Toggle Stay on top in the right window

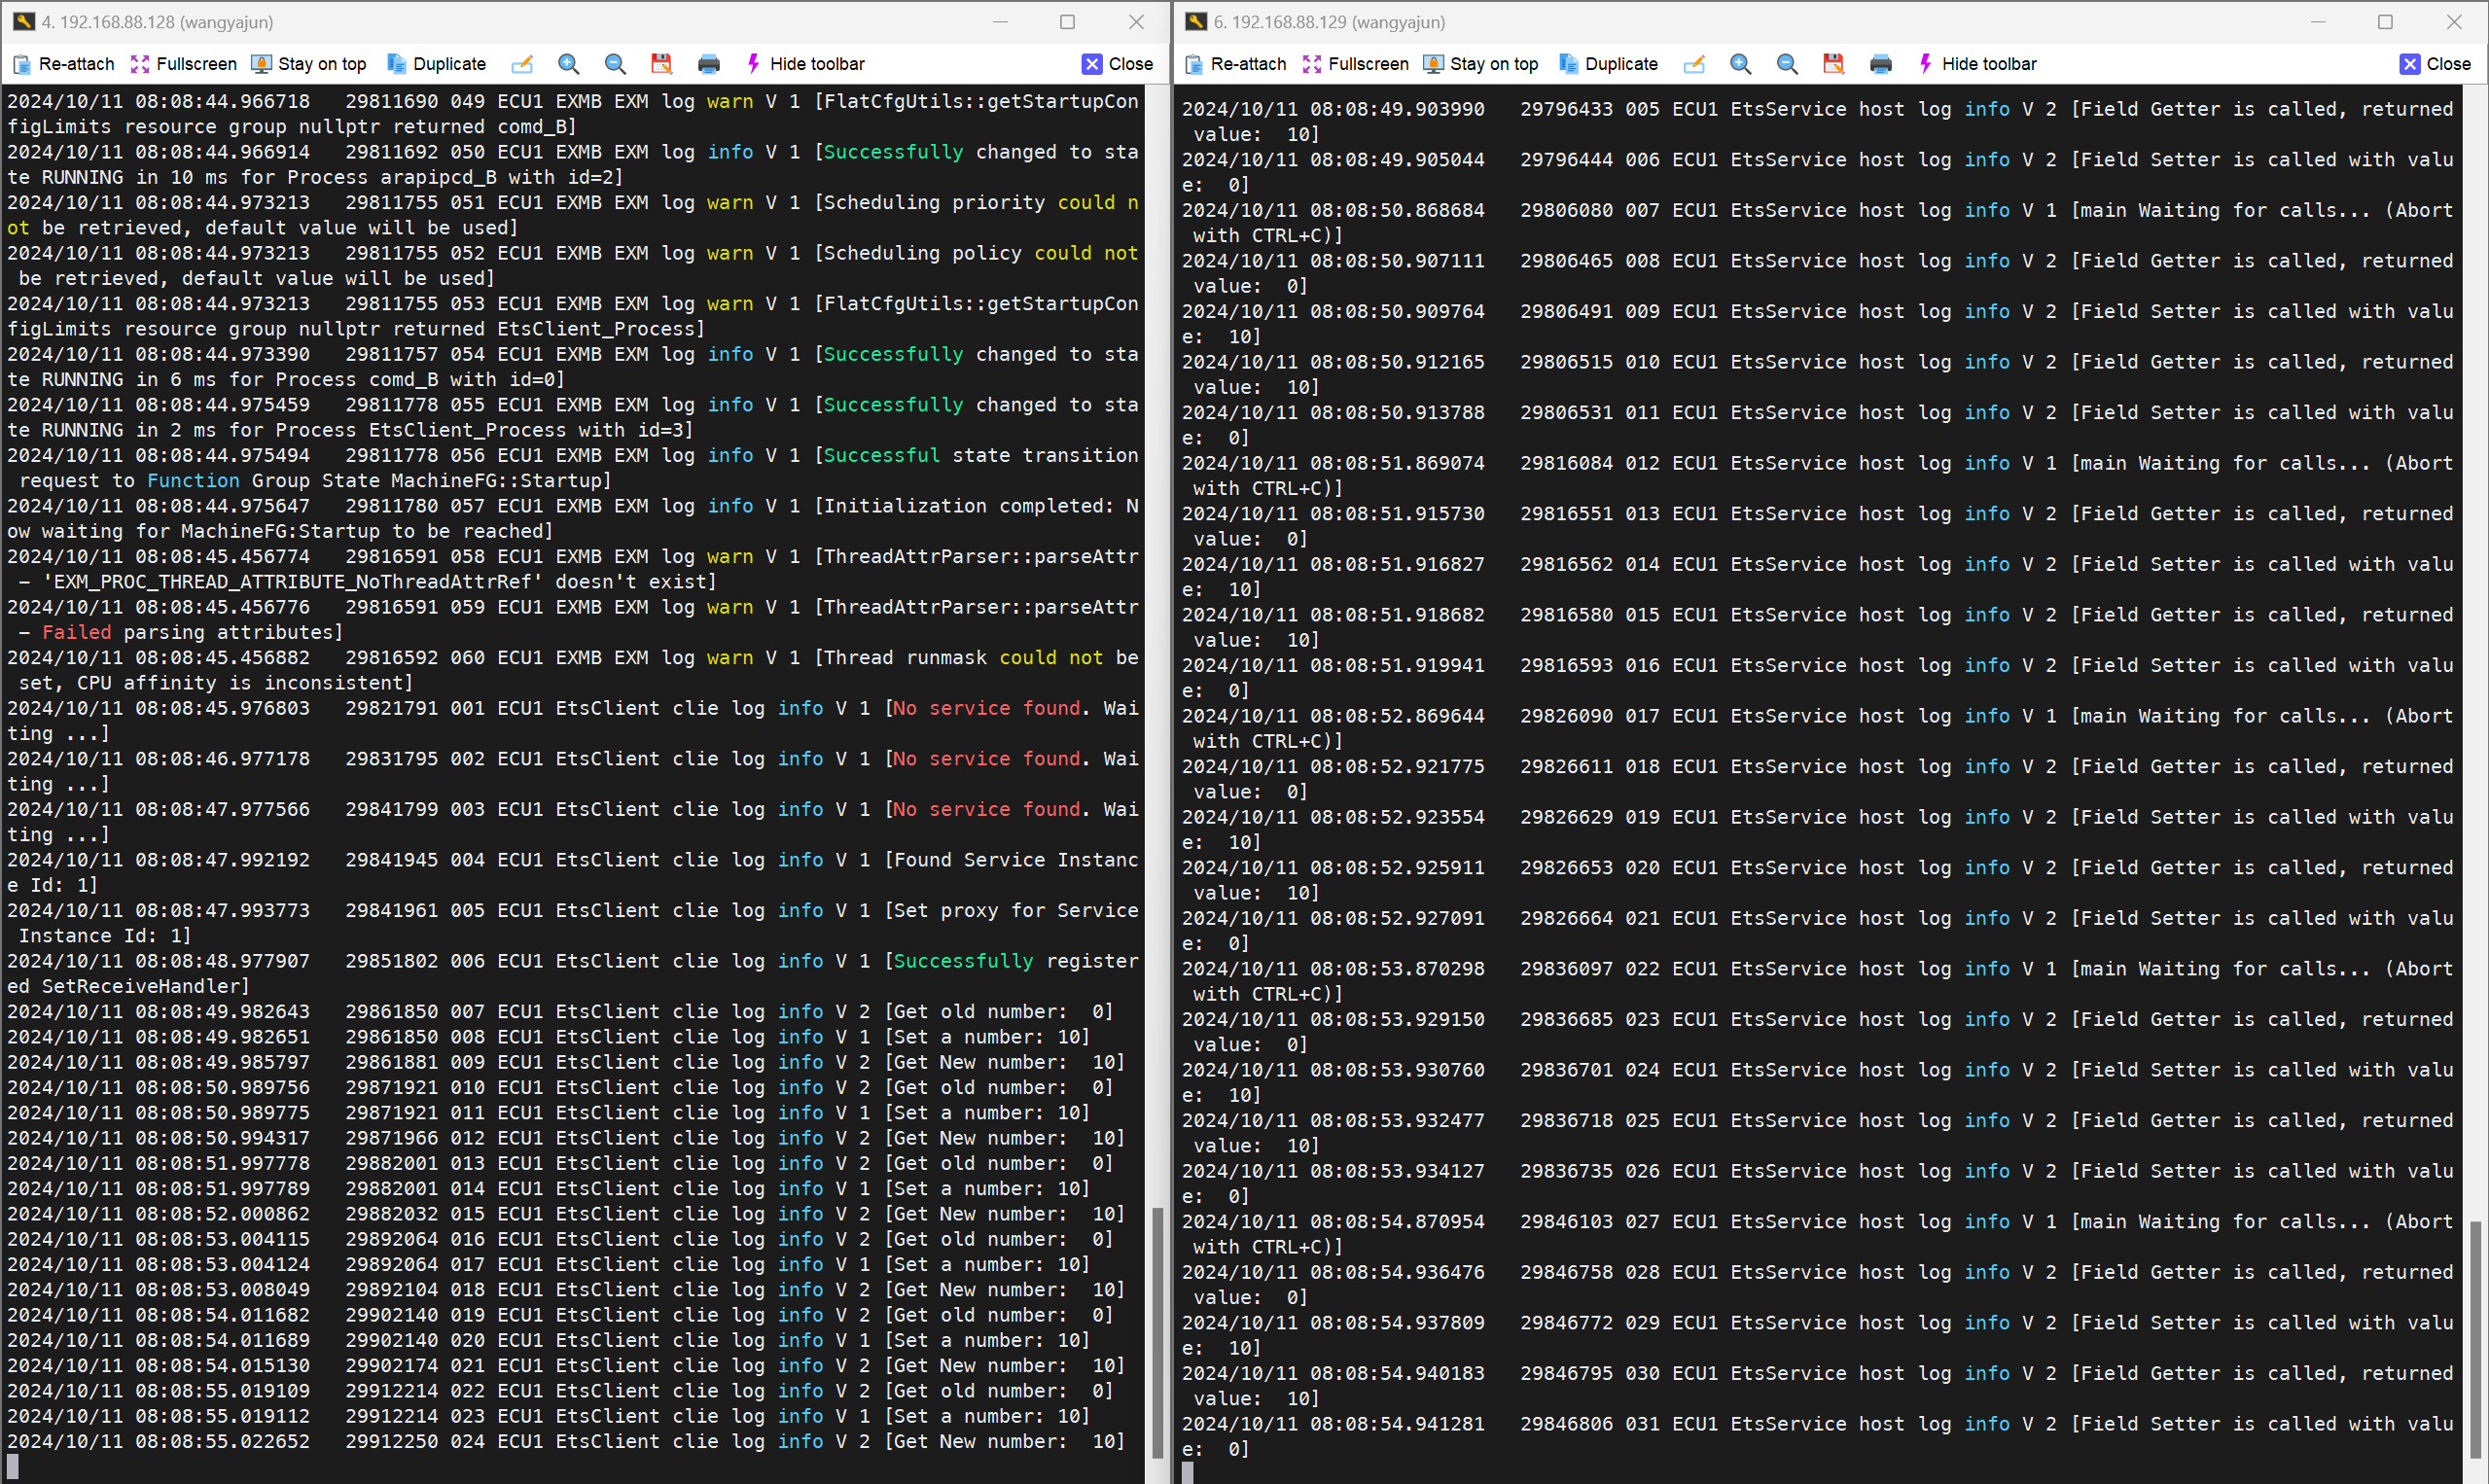(x=1480, y=64)
